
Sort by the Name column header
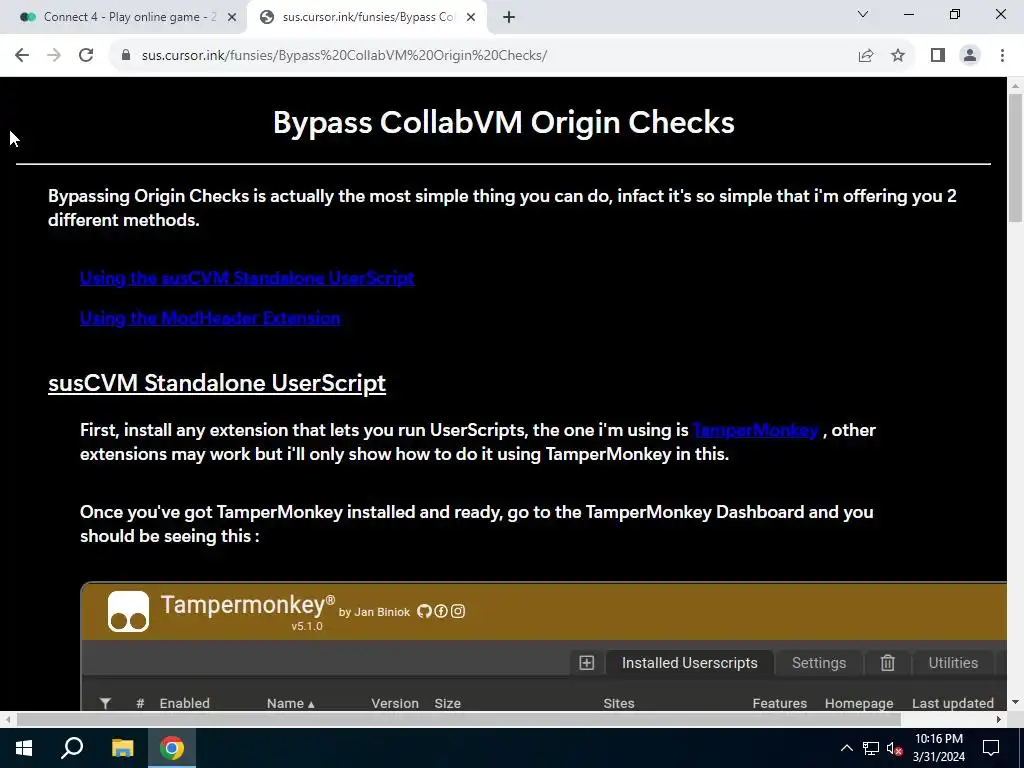click(291, 703)
